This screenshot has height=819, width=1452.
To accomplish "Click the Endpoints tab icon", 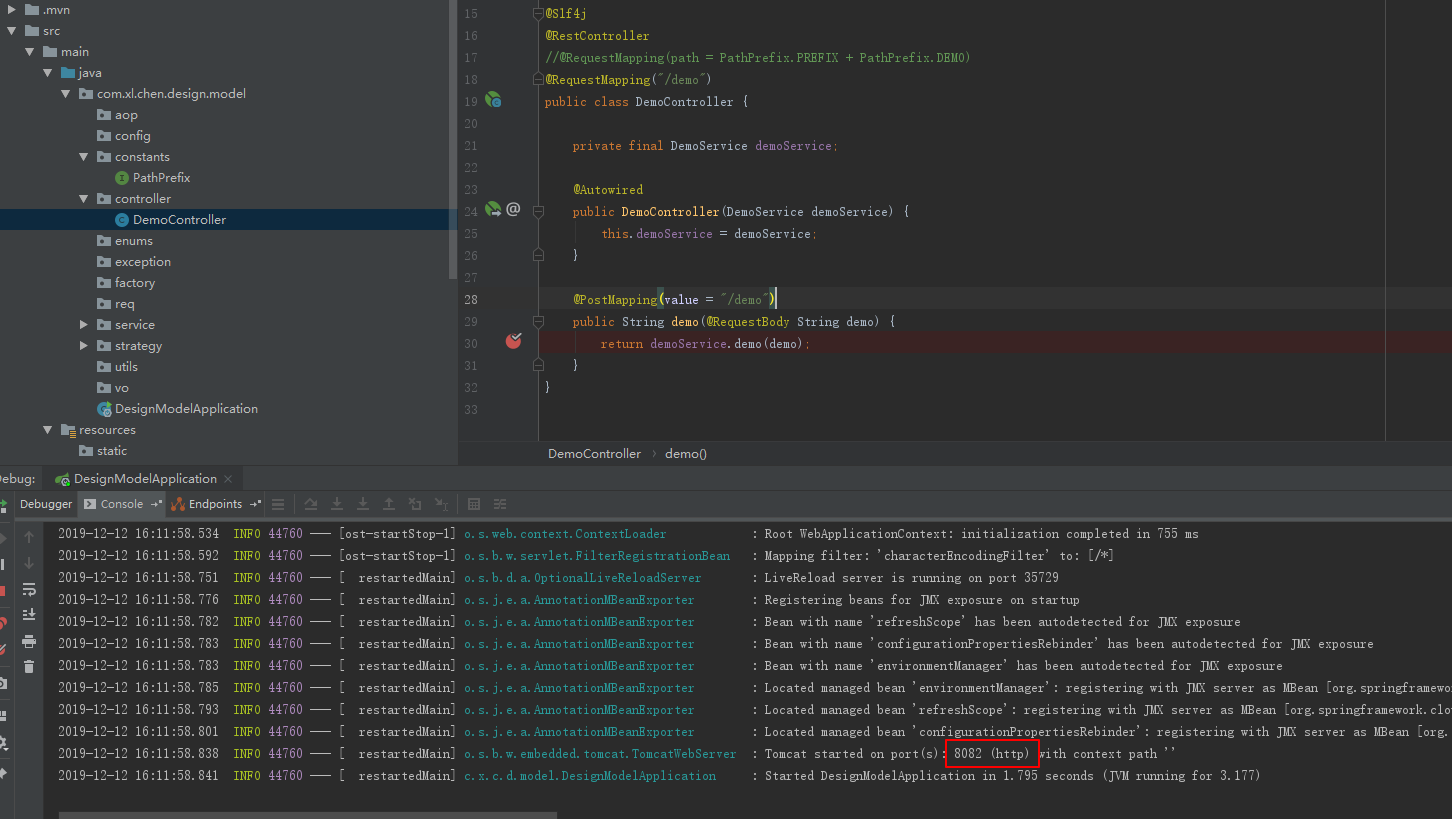I will 178,504.
